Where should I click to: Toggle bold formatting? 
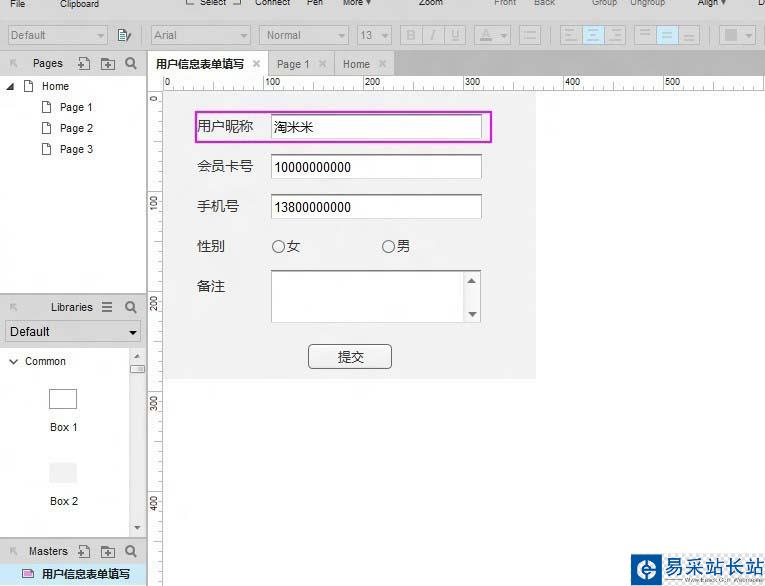click(411, 35)
